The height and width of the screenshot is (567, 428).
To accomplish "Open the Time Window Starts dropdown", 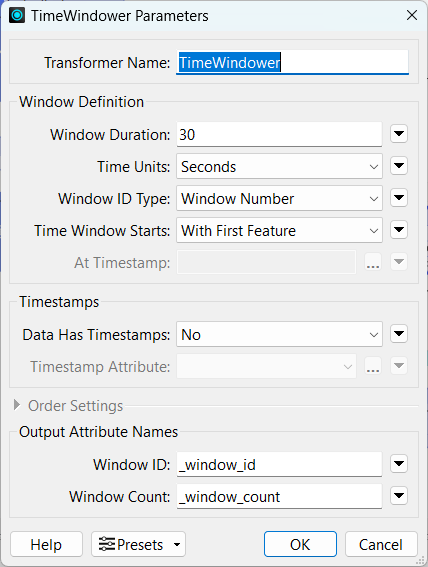I will tap(279, 230).
